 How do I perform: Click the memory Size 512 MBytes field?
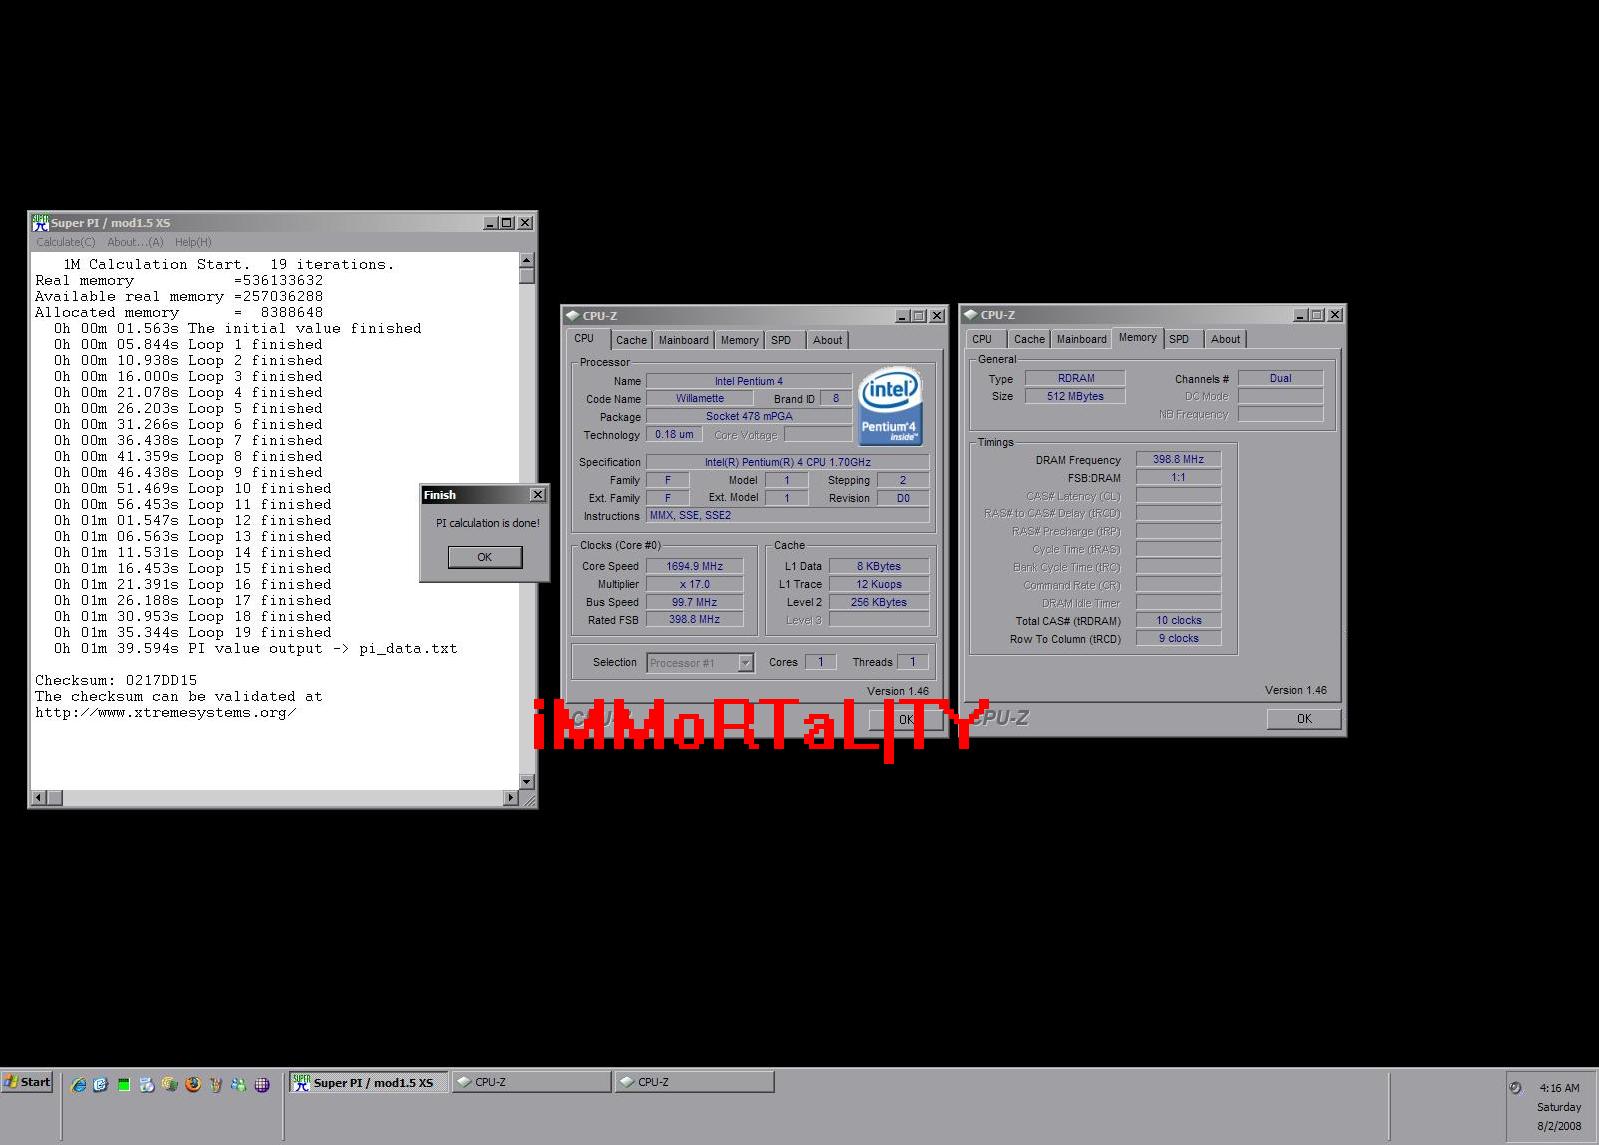pos(1075,396)
